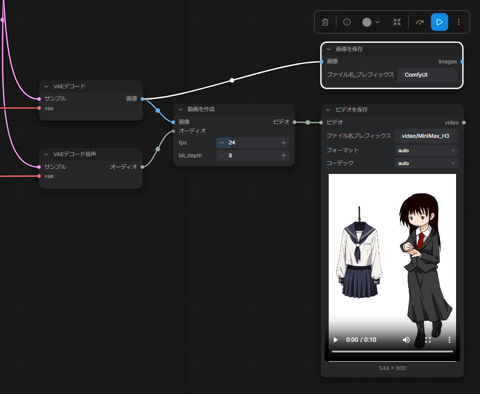Click the 0:00 / 0:10 time display
The width and height of the screenshot is (480, 394).
(x=361, y=340)
